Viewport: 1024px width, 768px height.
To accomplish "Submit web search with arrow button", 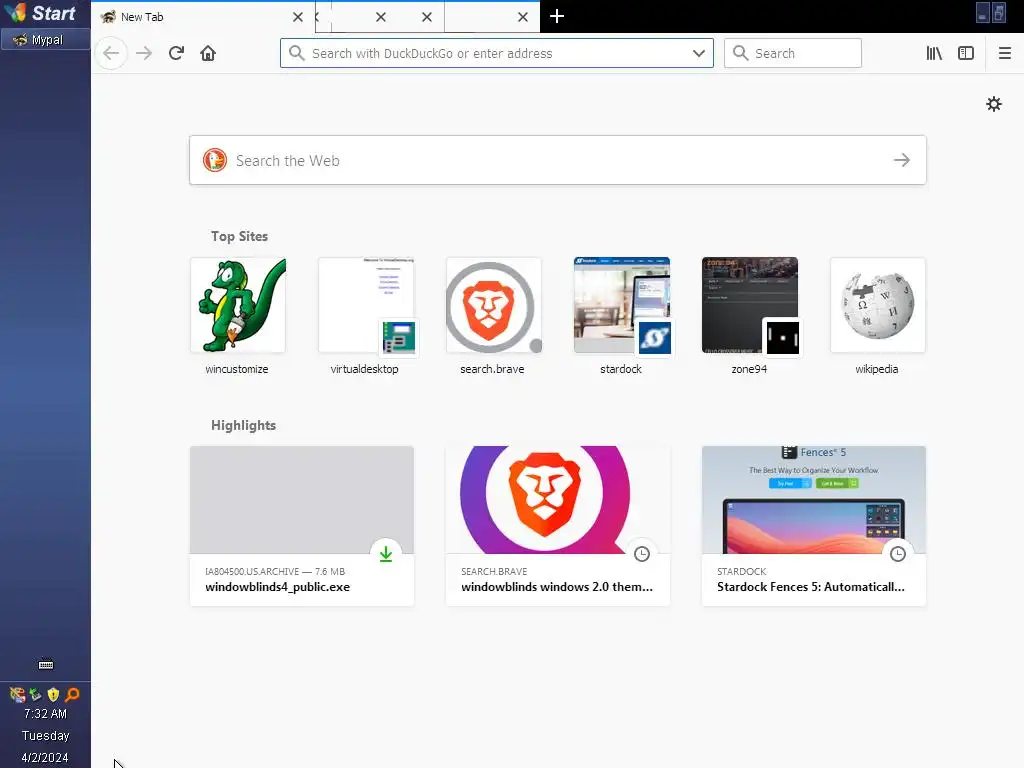I will 902,160.
